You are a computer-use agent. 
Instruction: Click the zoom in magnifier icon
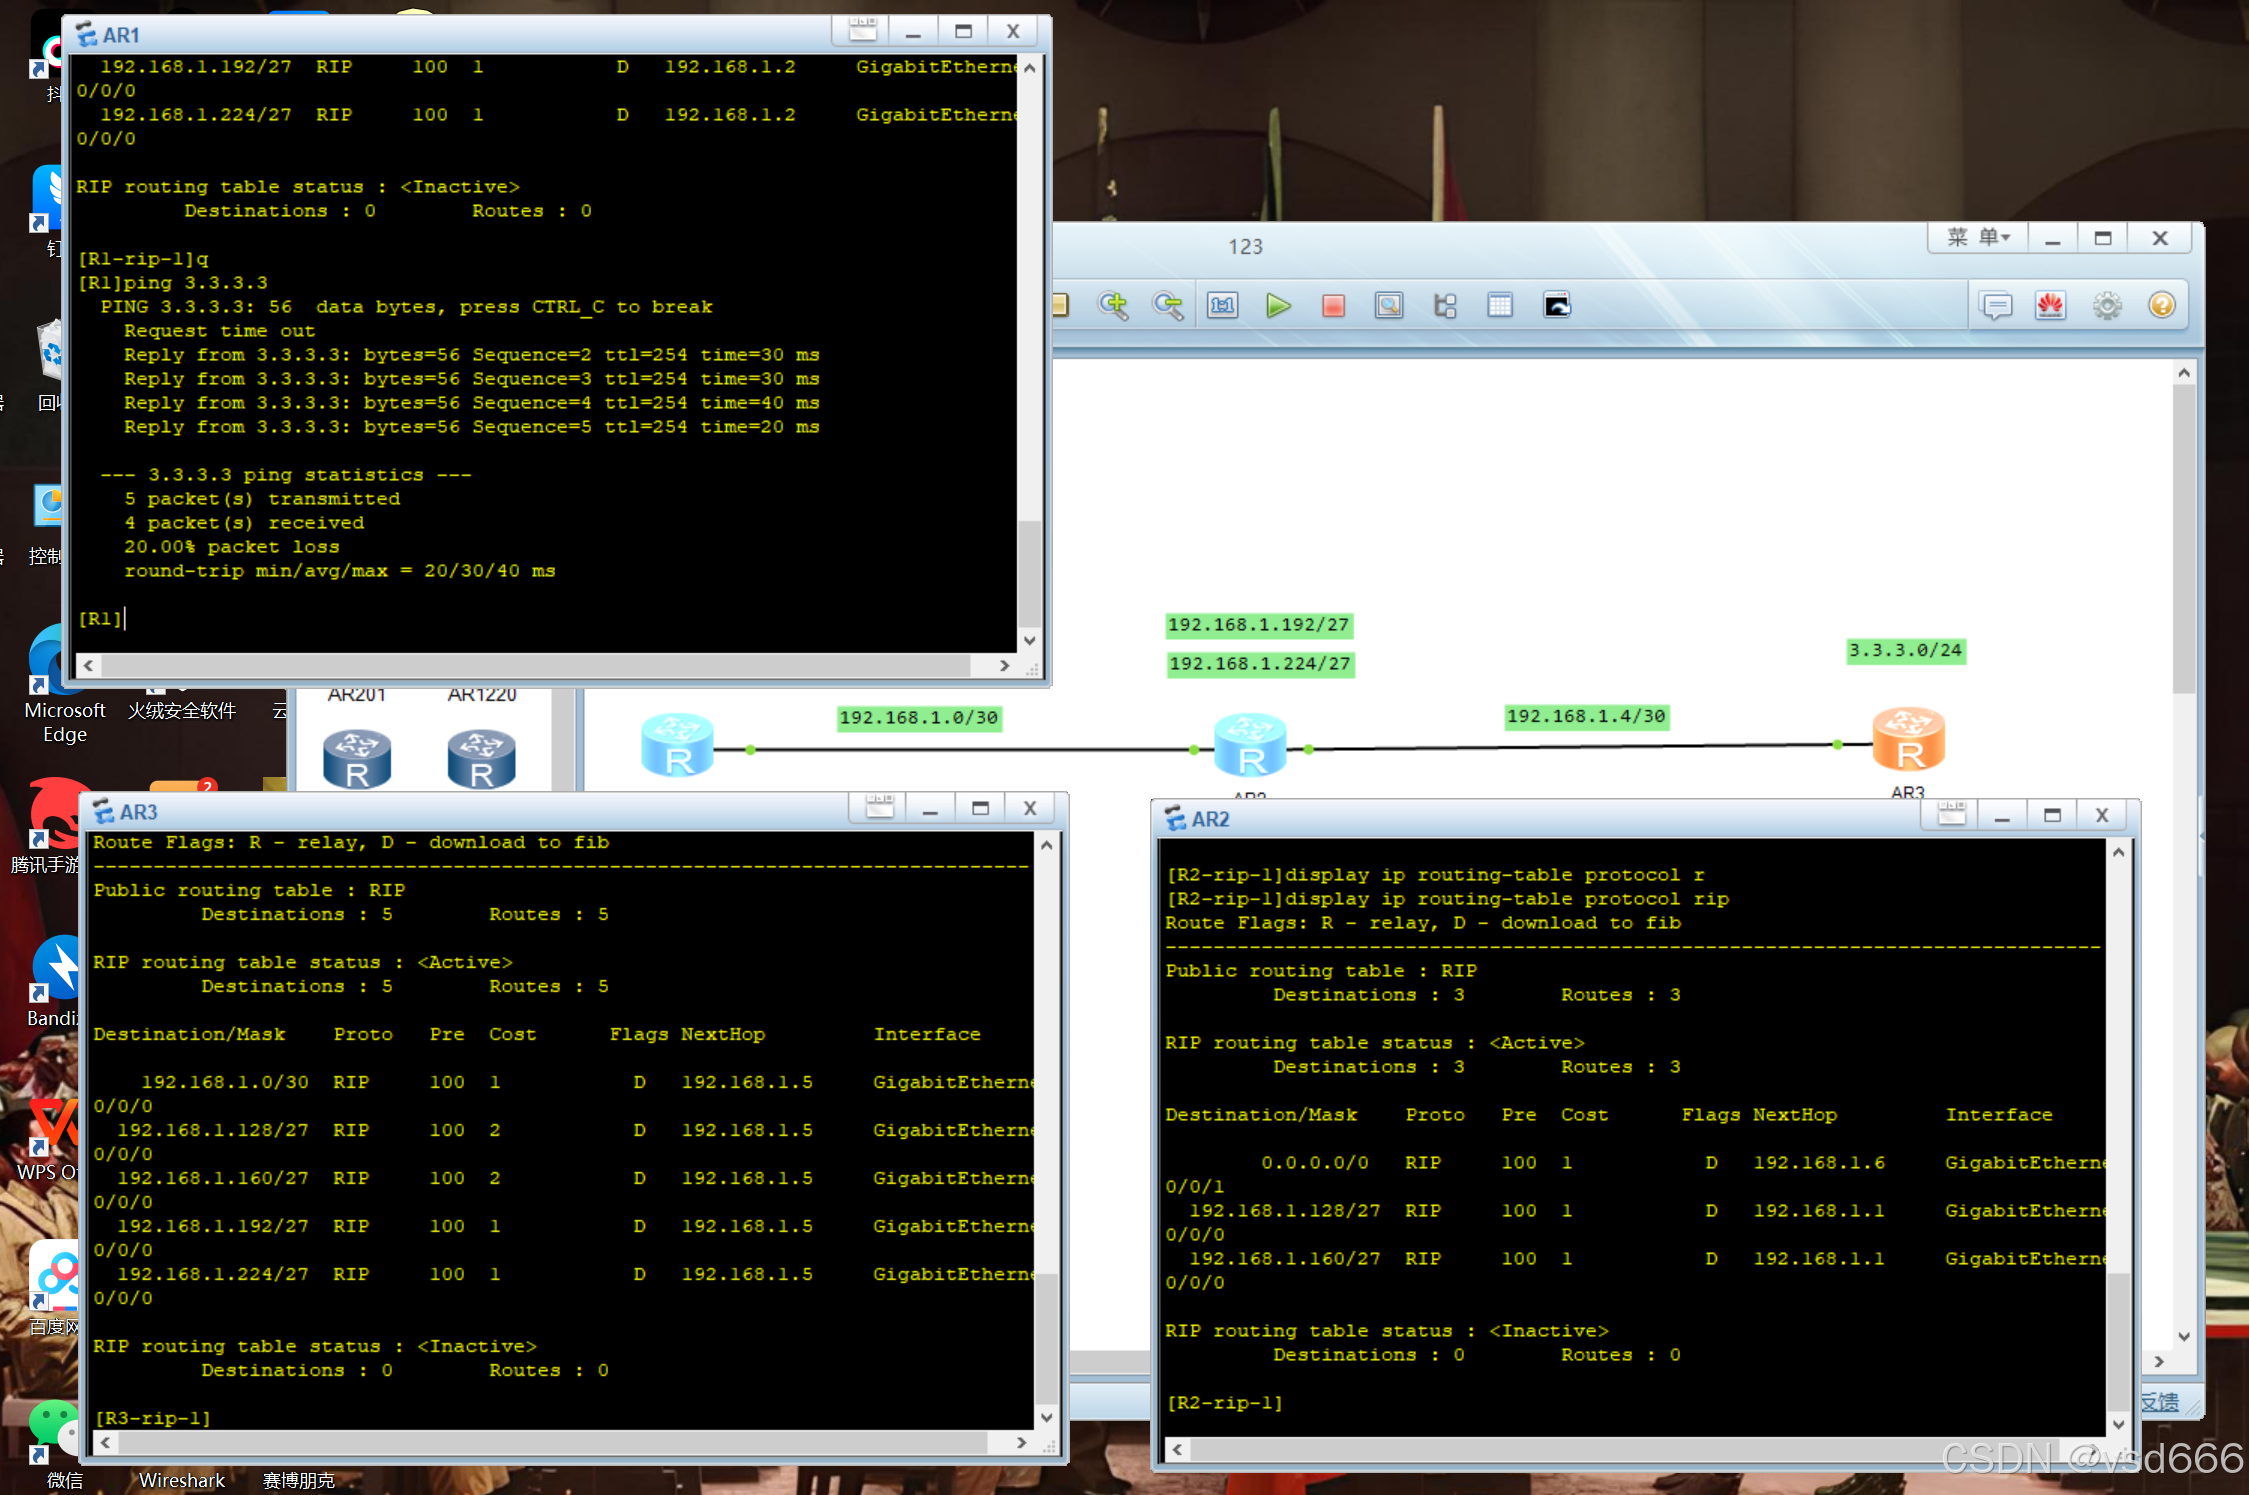click(x=1112, y=305)
